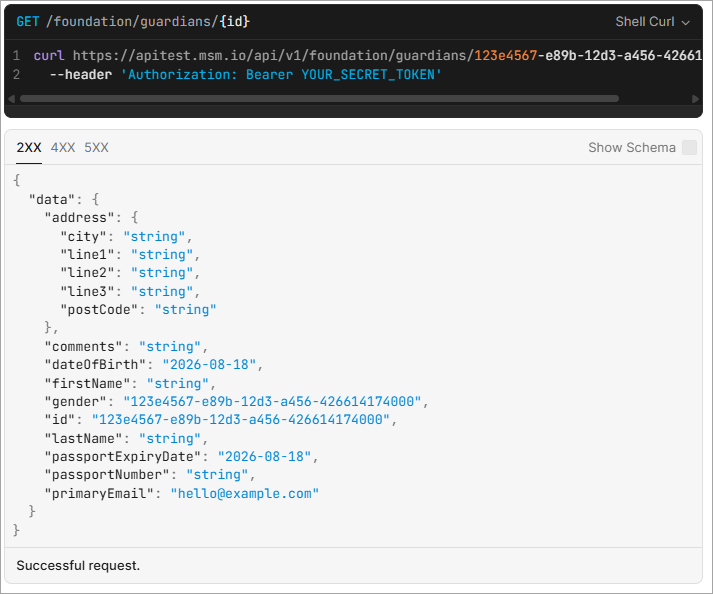Switch to the 4XX response tab
This screenshot has width=713, height=594.
63,147
